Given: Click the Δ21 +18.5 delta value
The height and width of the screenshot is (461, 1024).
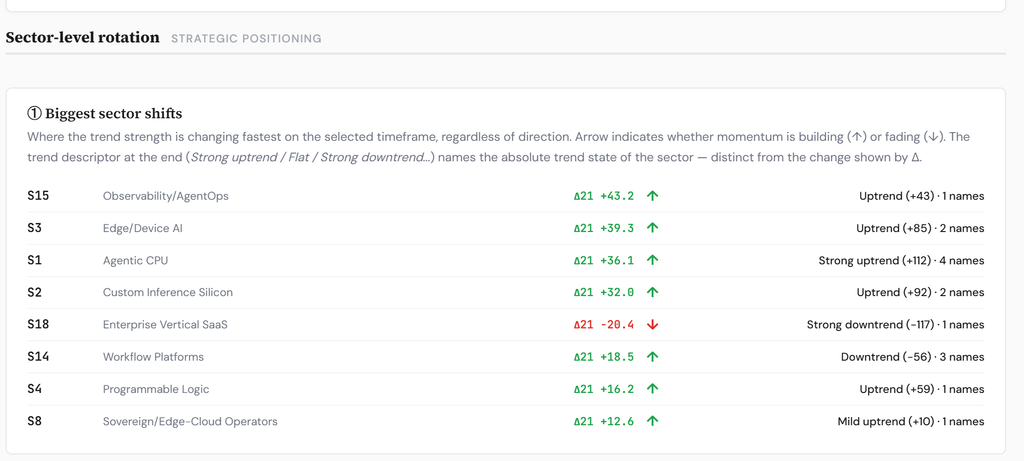Looking at the screenshot, I should [603, 357].
